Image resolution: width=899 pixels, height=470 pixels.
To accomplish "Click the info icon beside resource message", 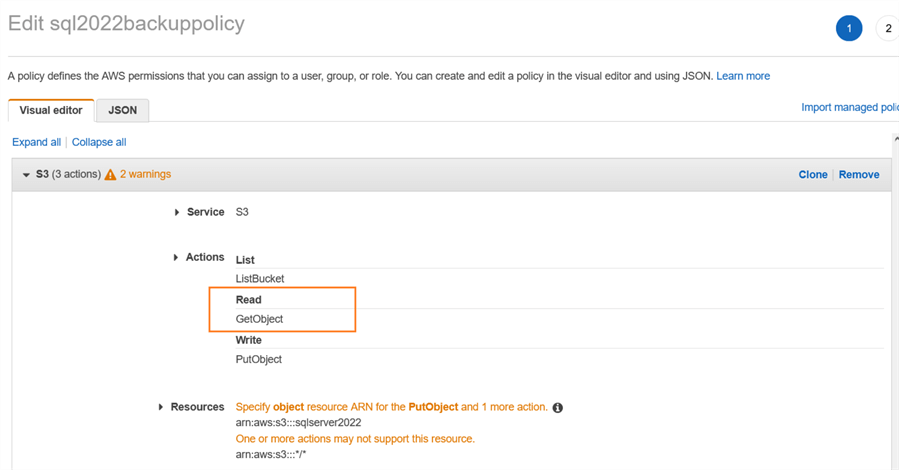I will tap(558, 408).
